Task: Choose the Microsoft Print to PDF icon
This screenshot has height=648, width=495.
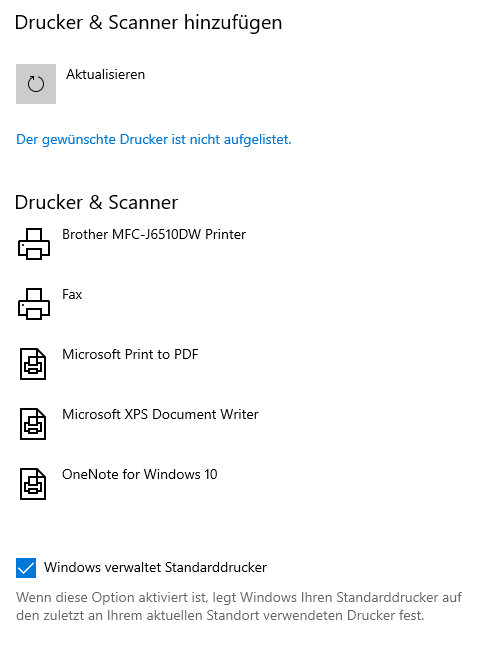Action: pyautogui.click(x=33, y=364)
